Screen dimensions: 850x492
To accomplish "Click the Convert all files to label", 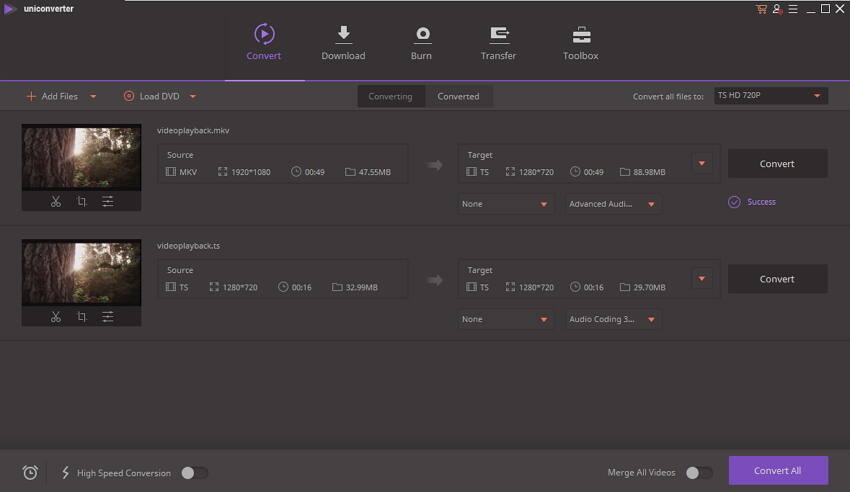I will click(668, 96).
